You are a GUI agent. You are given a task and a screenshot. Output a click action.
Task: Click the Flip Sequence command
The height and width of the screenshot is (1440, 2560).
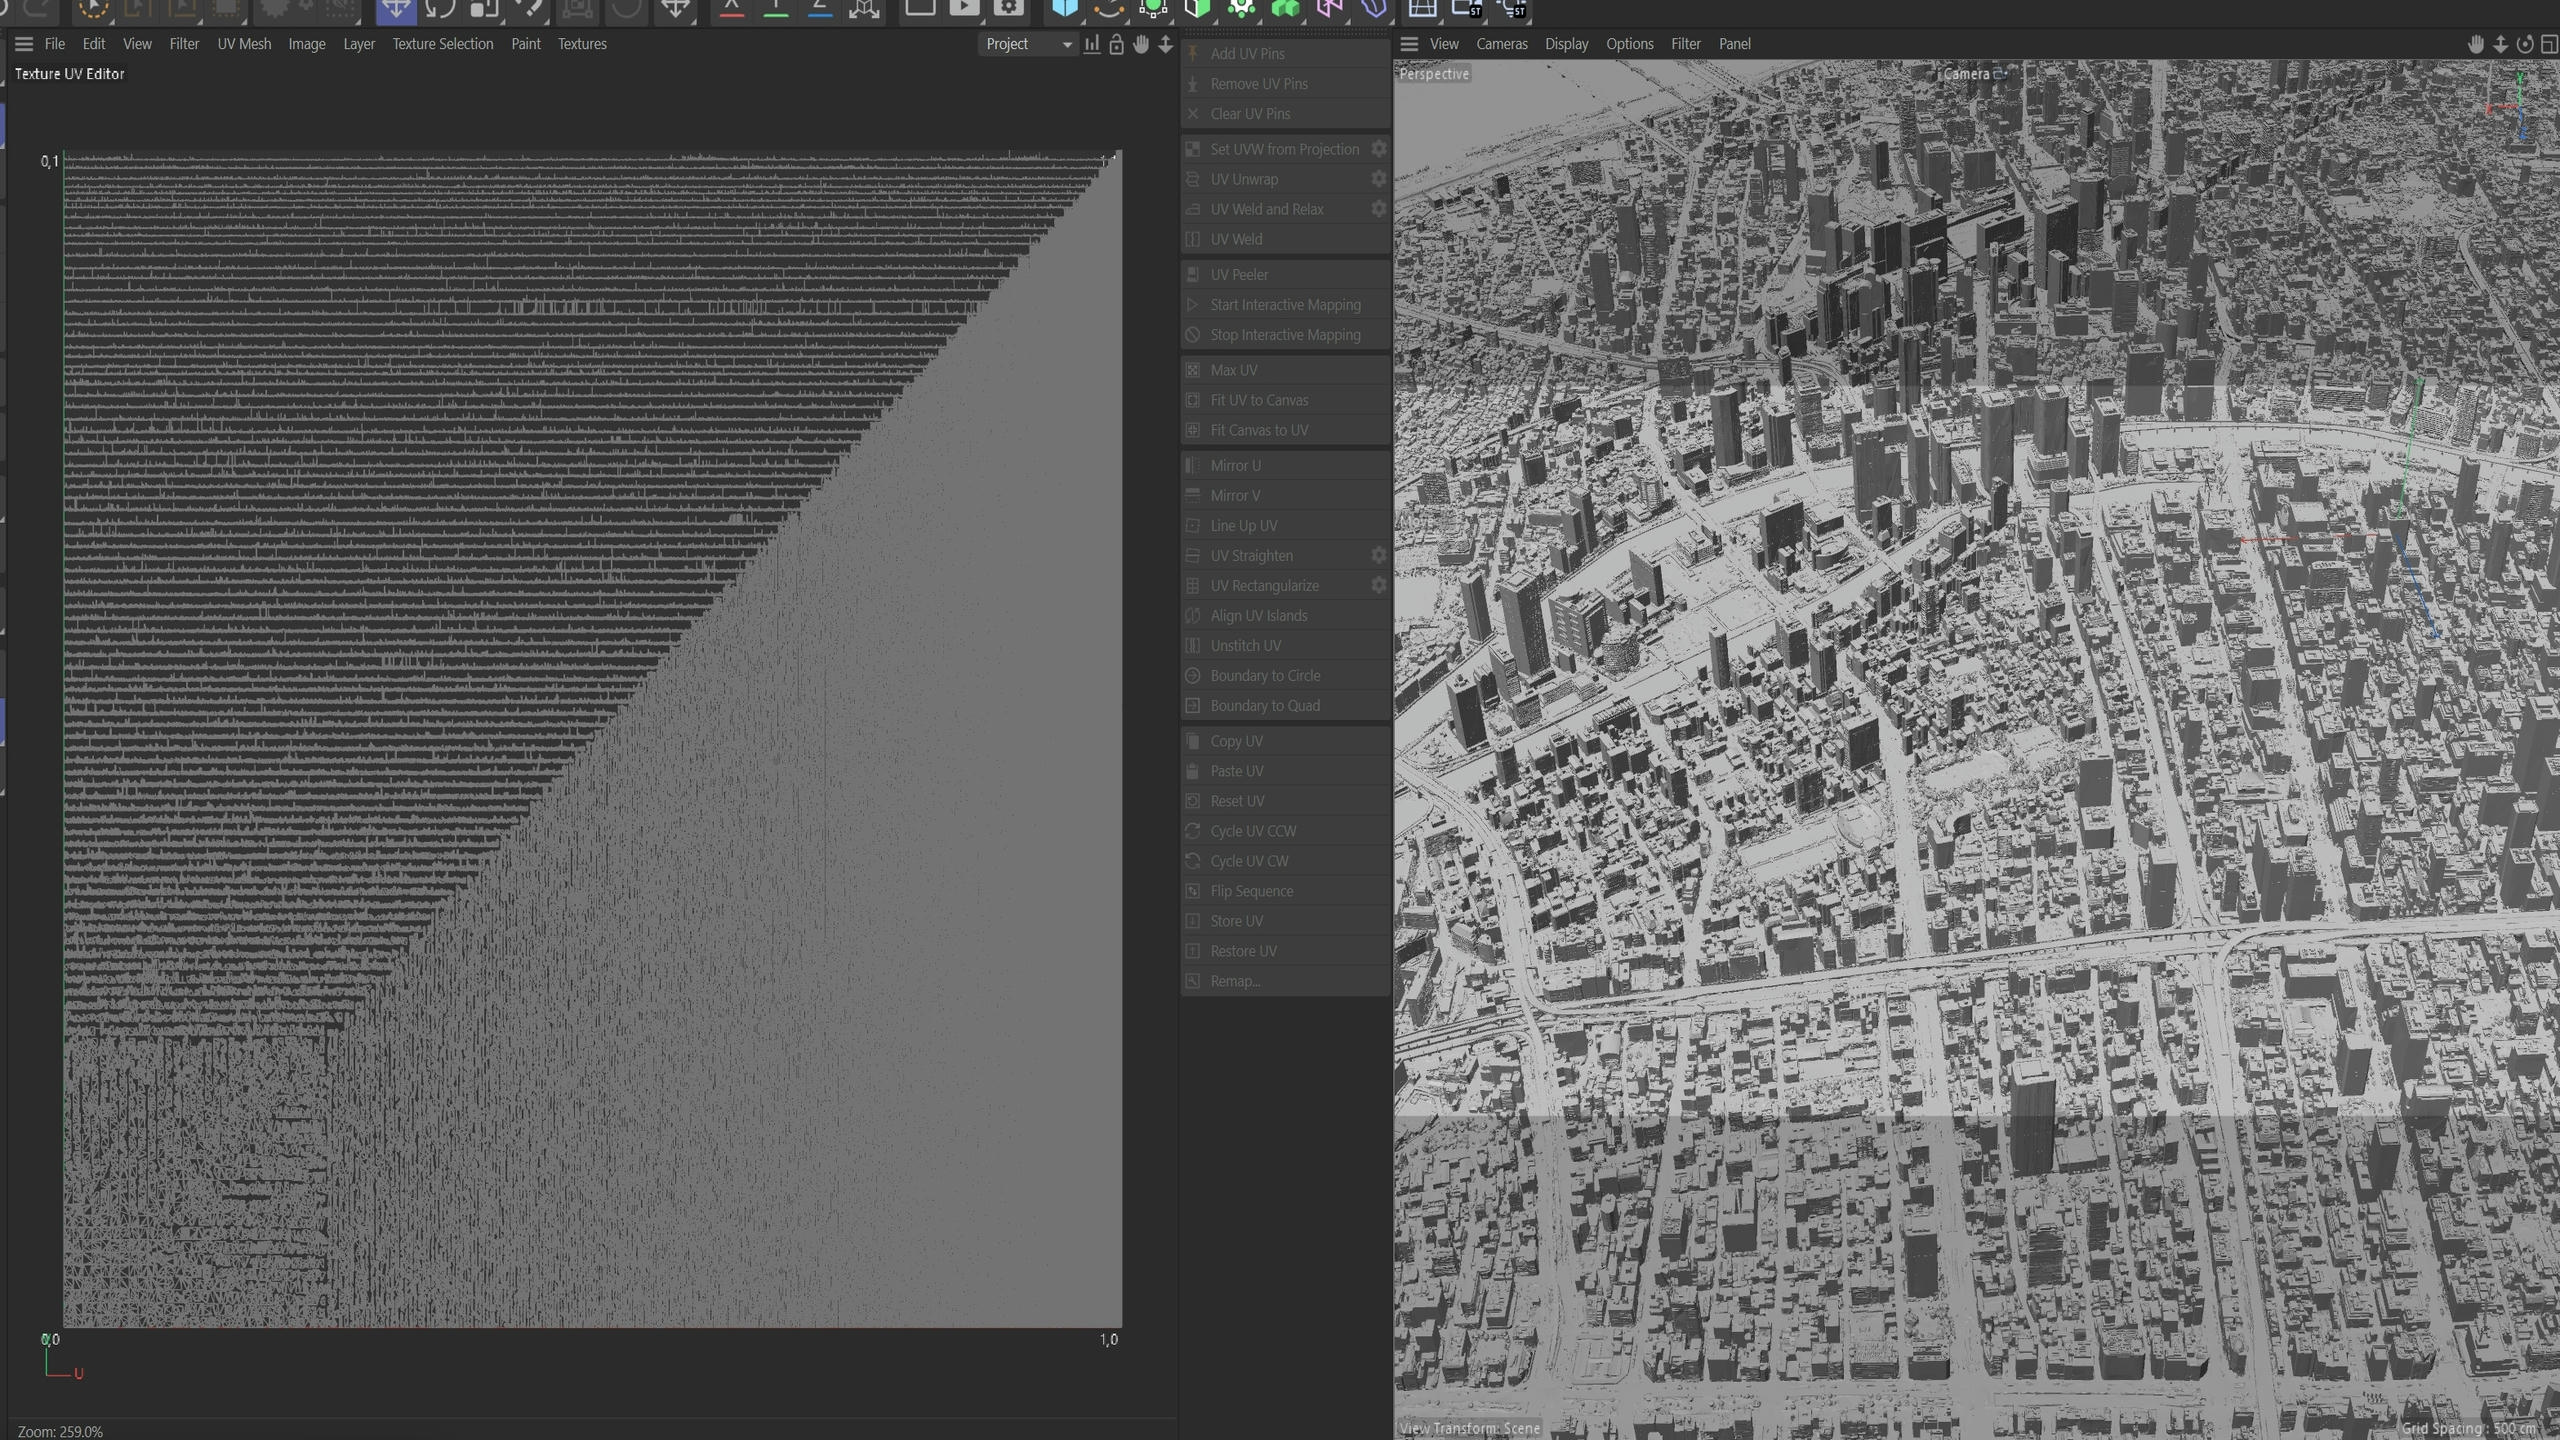1286,891
